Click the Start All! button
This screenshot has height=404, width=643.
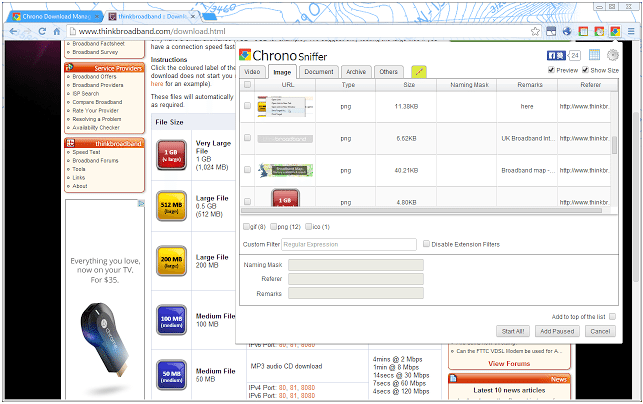pos(513,331)
